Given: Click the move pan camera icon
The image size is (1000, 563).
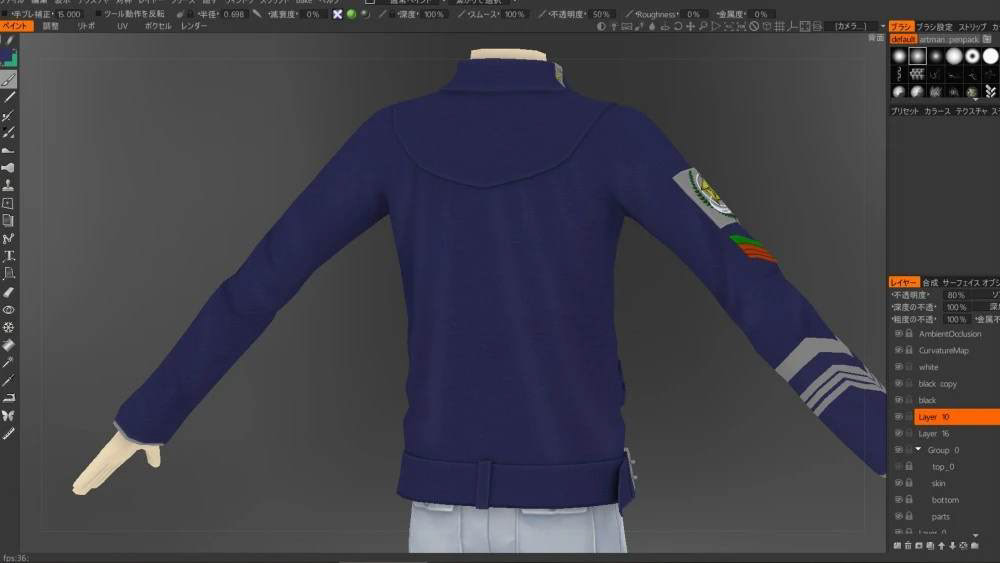Looking at the screenshot, I should [690, 26].
